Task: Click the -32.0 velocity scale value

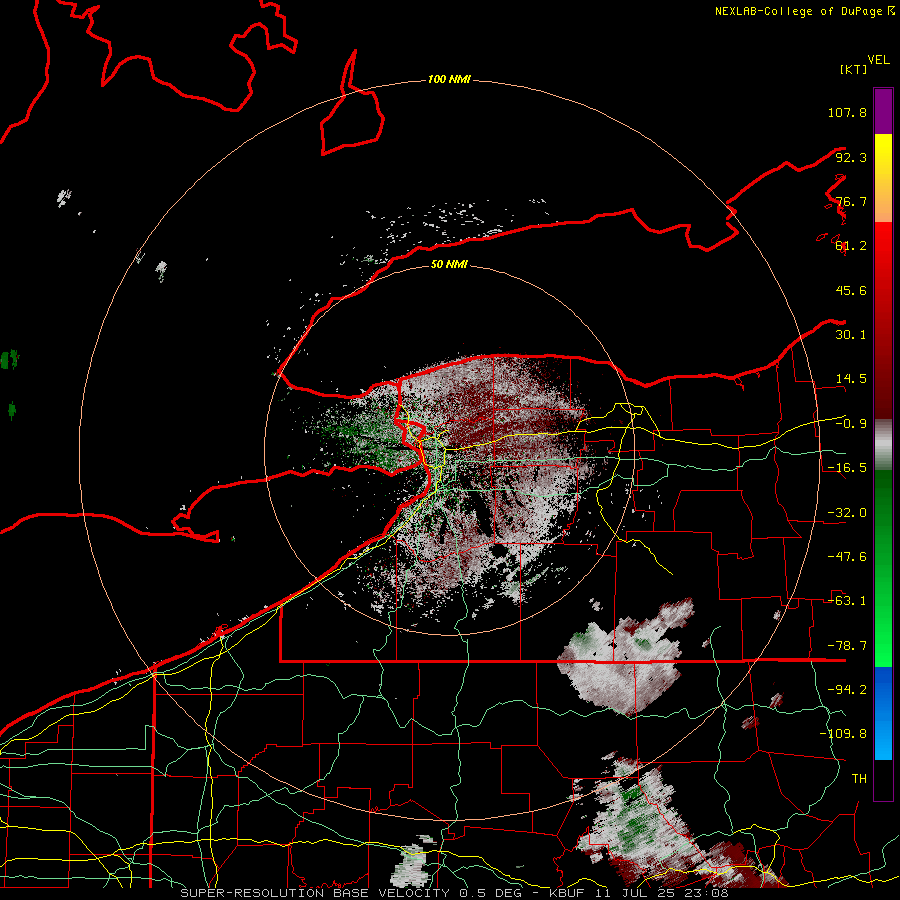Action: pyautogui.click(x=847, y=513)
